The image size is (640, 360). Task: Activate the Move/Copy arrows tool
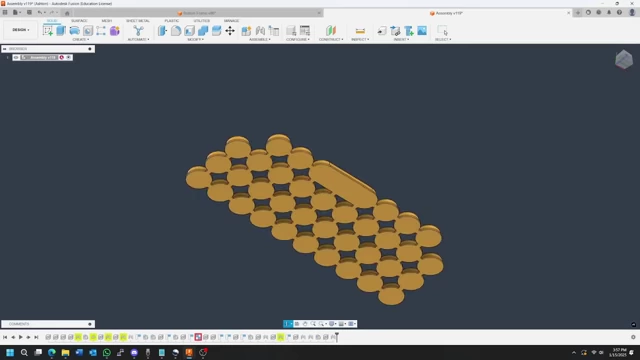click(x=230, y=31)
